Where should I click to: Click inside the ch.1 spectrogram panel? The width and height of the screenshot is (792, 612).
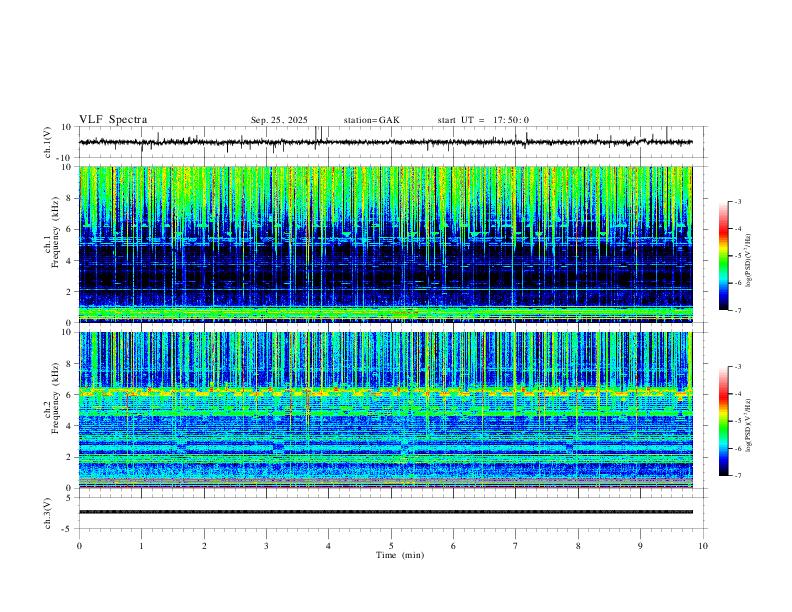click(x=386, y=244)
